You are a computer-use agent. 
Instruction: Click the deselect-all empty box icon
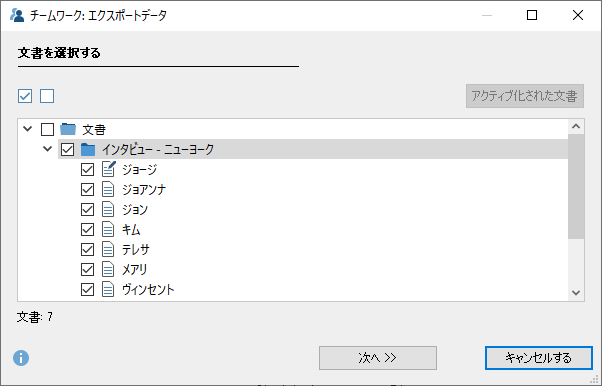[47, 96]
